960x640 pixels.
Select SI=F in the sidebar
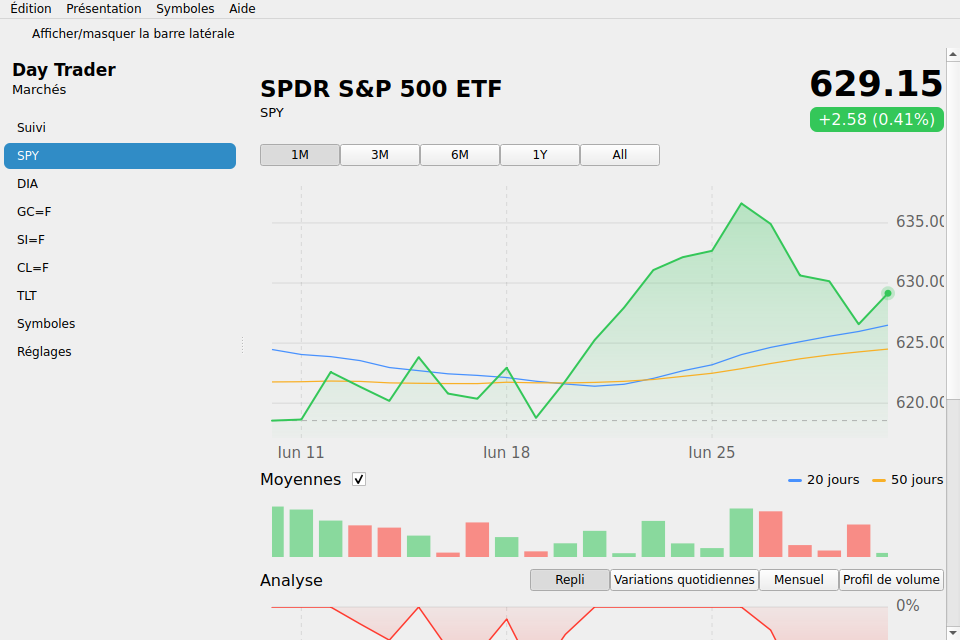120,240
